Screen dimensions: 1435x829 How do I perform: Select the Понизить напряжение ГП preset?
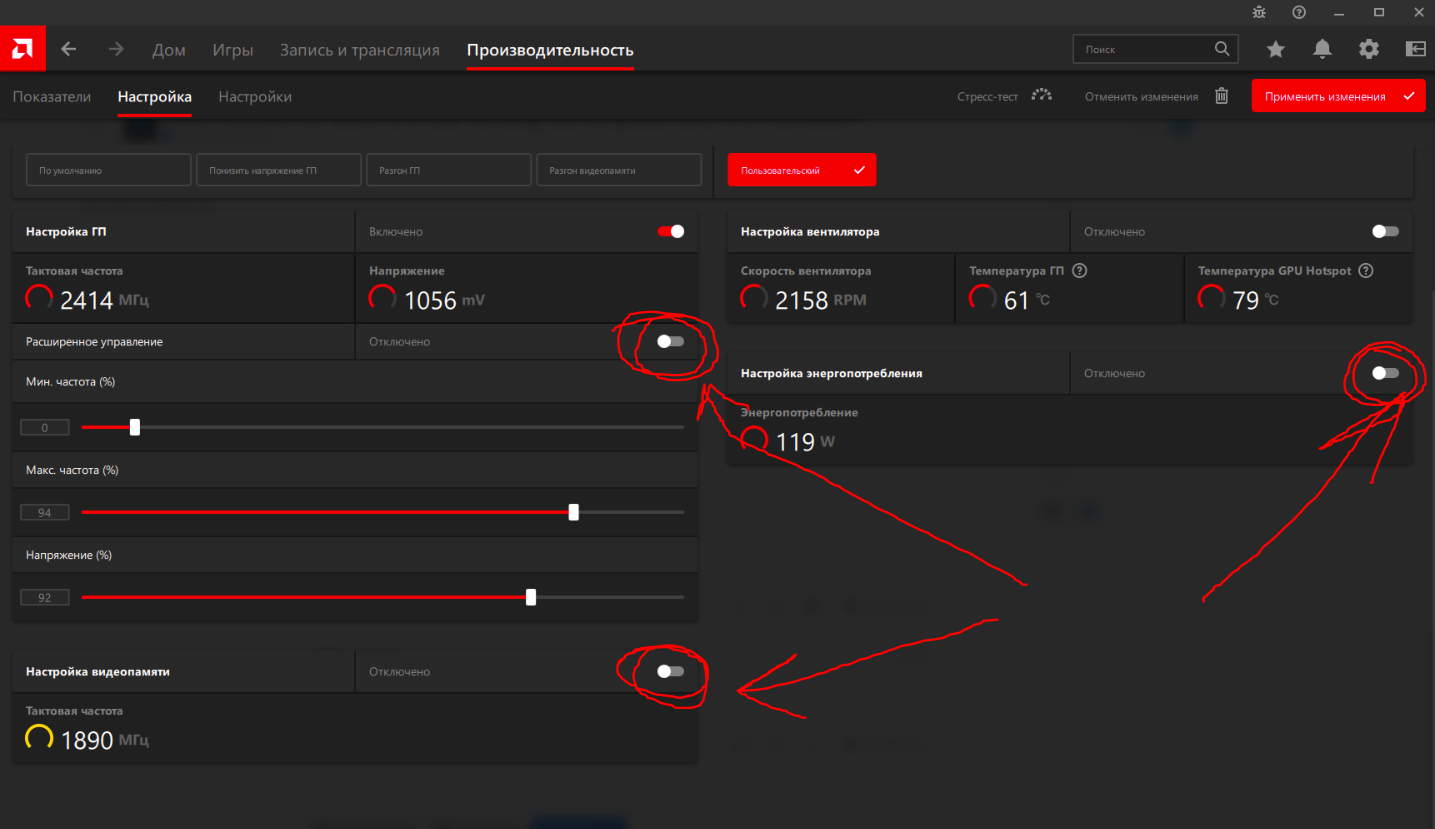click(x=278, y=170)
